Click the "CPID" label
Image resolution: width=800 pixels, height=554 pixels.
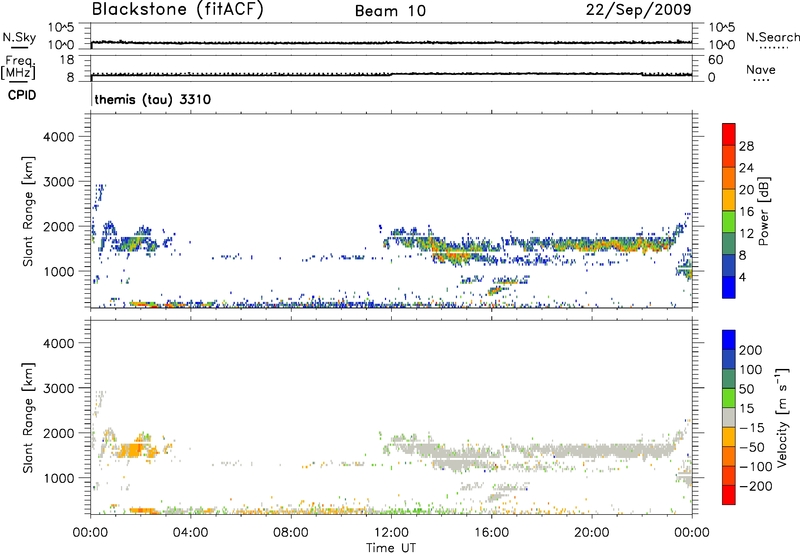coord(22,95)
